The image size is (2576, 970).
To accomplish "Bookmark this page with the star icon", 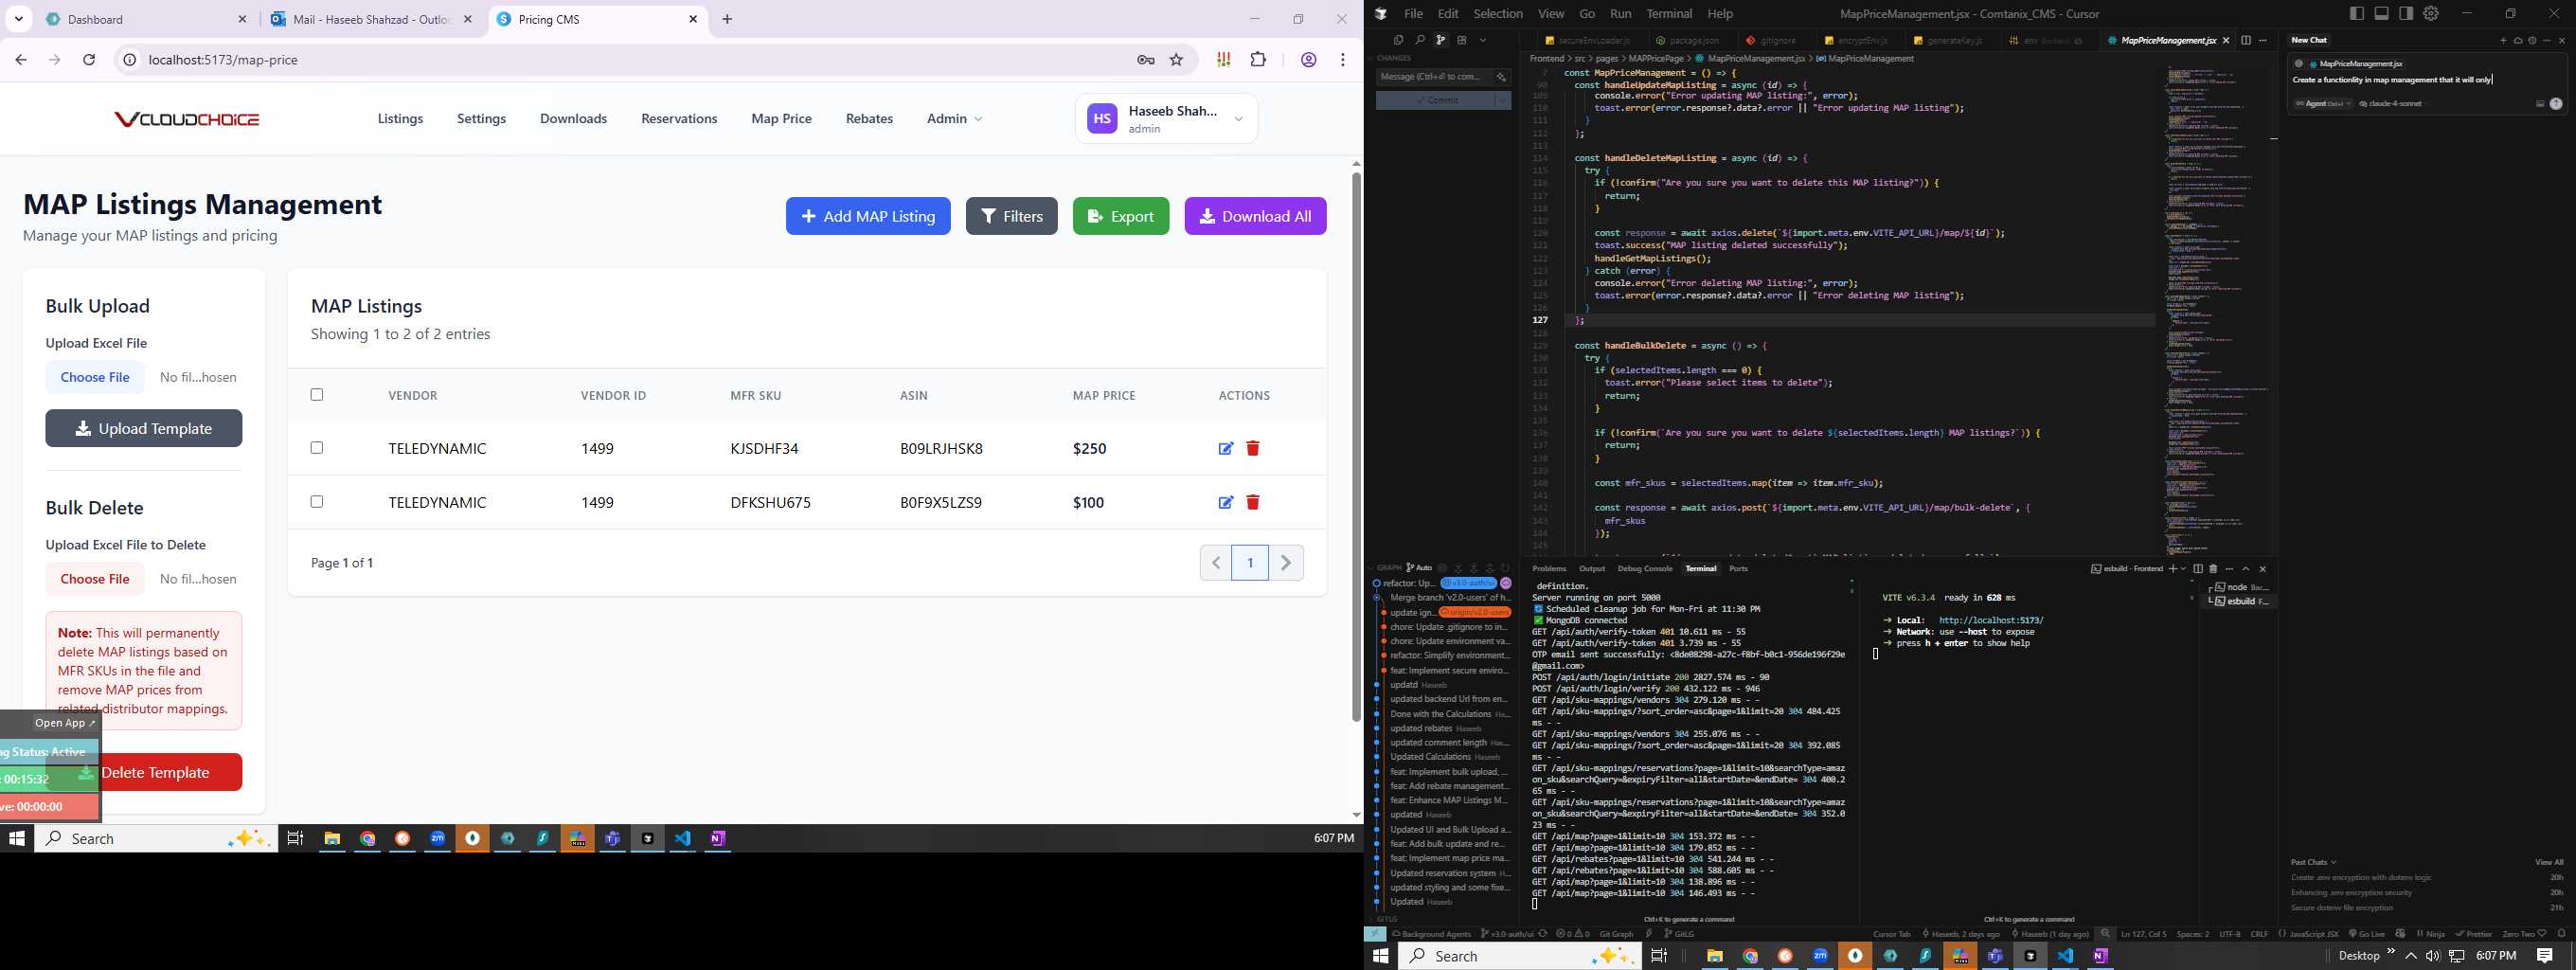I will [x=1176, y=60].
